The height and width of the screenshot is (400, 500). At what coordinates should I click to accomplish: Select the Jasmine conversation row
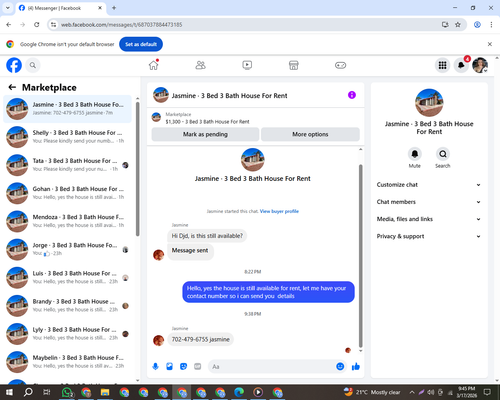click(67, 109)
